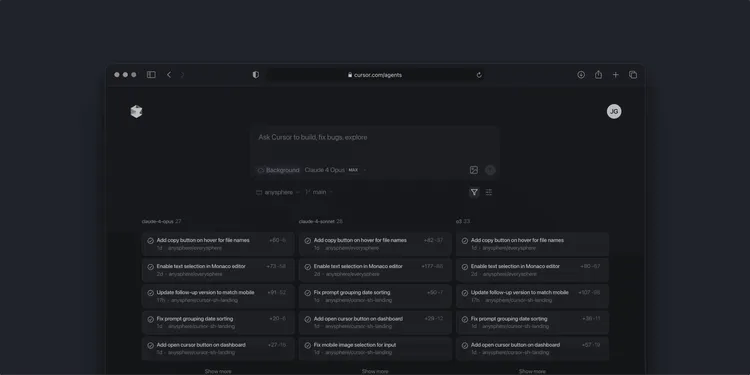Click the '+177 -85' diff stat
Viewport: 750px width, 375px height.
[x=432, y=266]
